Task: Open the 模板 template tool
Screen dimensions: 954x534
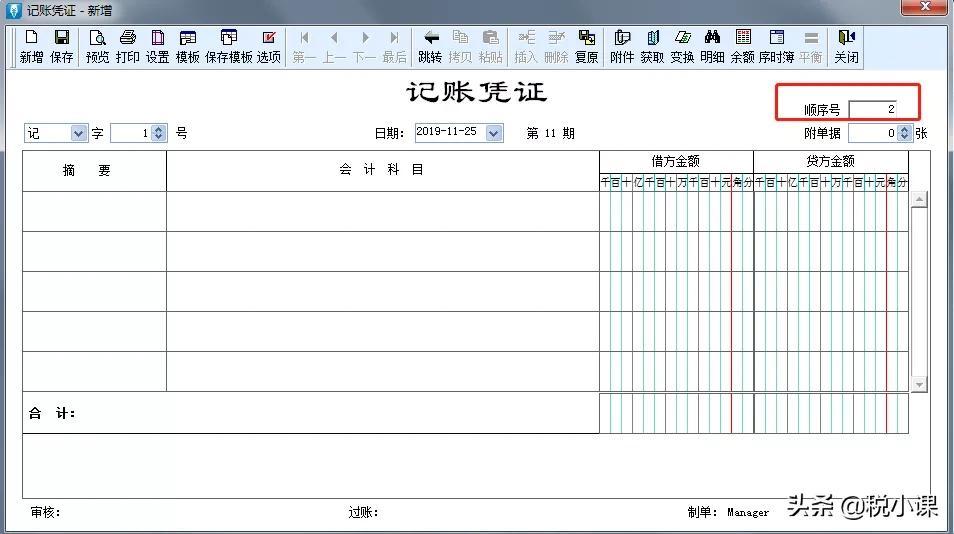Action: point(187,46)
